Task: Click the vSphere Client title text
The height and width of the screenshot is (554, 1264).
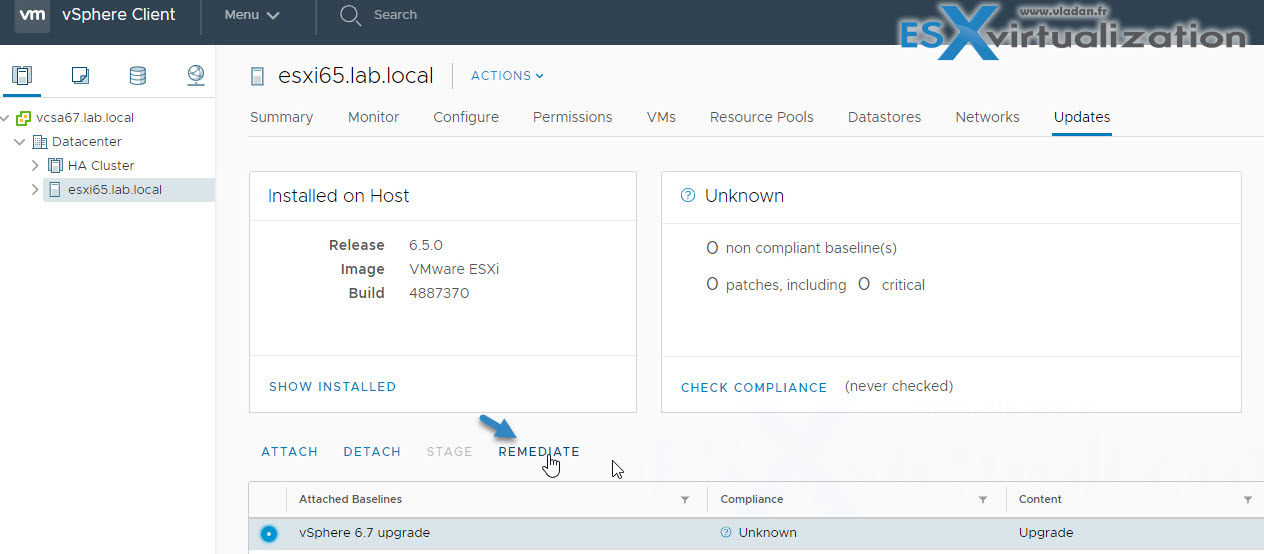Action: tap(119, 15)
